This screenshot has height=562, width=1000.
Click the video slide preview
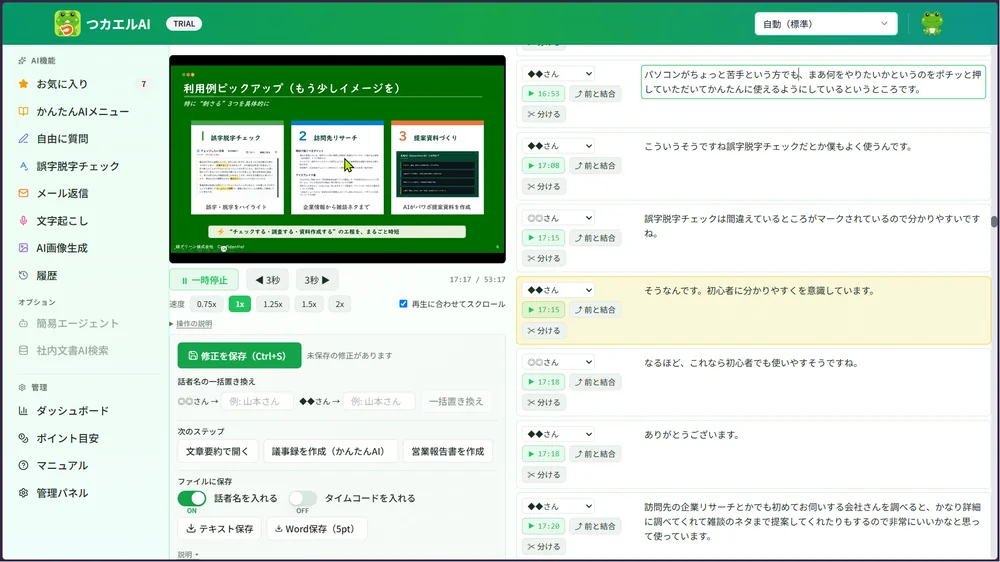pos(337,159)
